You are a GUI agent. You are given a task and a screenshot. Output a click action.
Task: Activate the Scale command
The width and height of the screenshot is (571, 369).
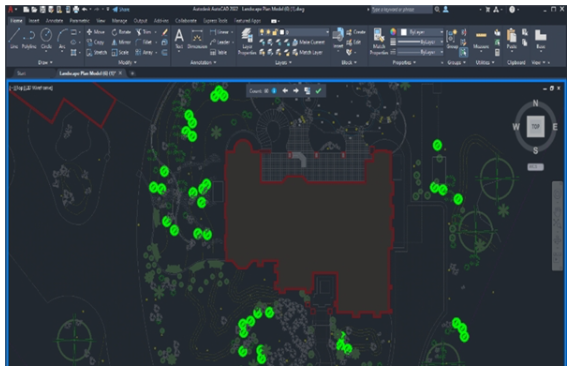120,52
